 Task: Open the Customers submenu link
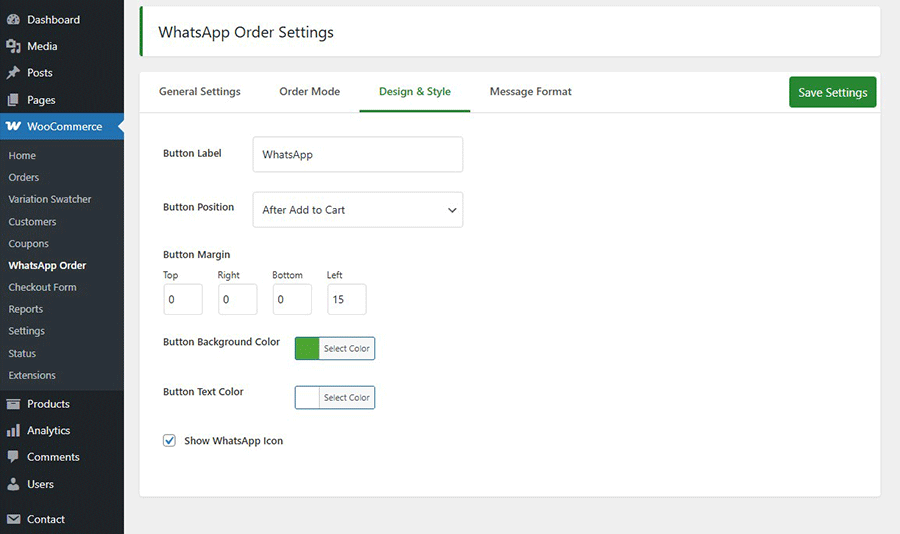[x=32, y=222]
